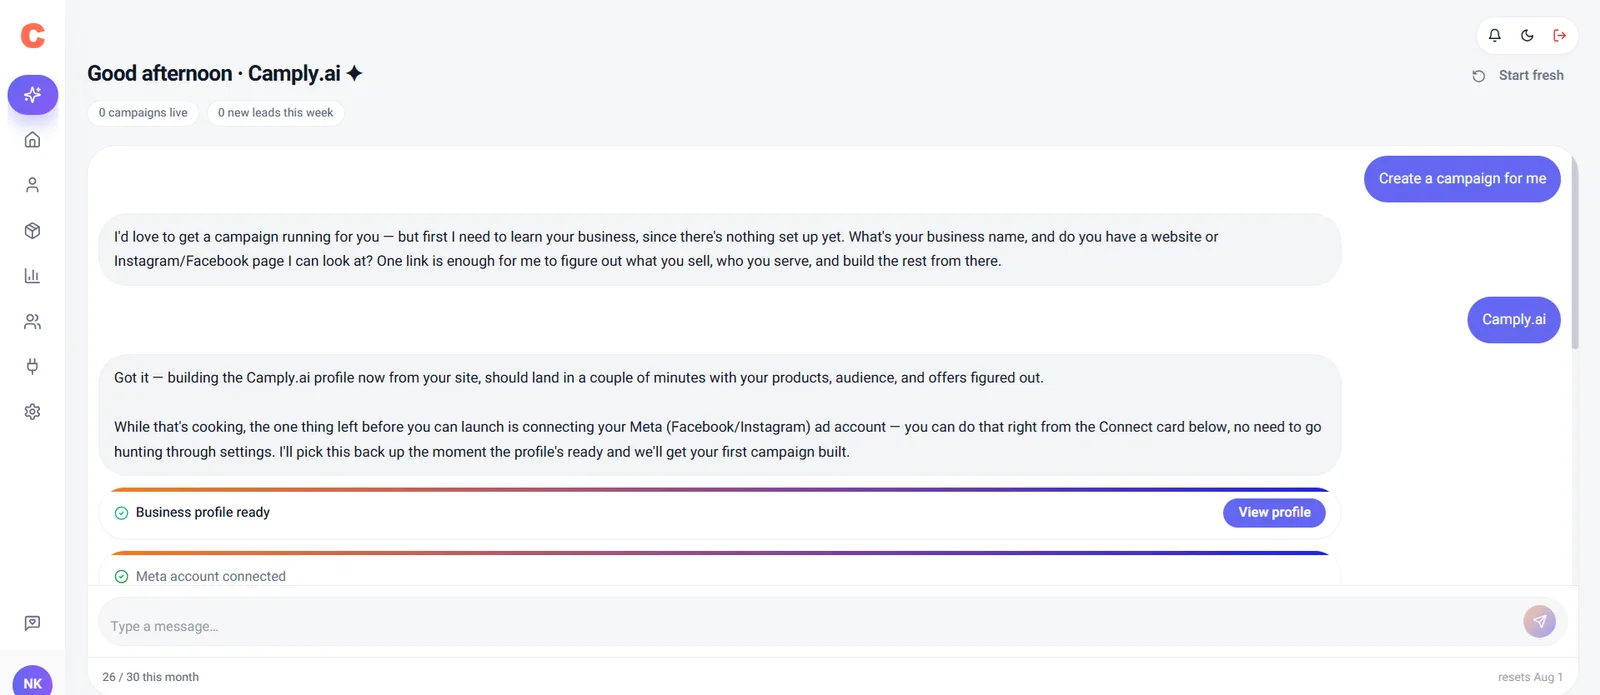Open the AI assistant sparkle tab
Screen dimensions: 1600x695
(x=33, y=95)
